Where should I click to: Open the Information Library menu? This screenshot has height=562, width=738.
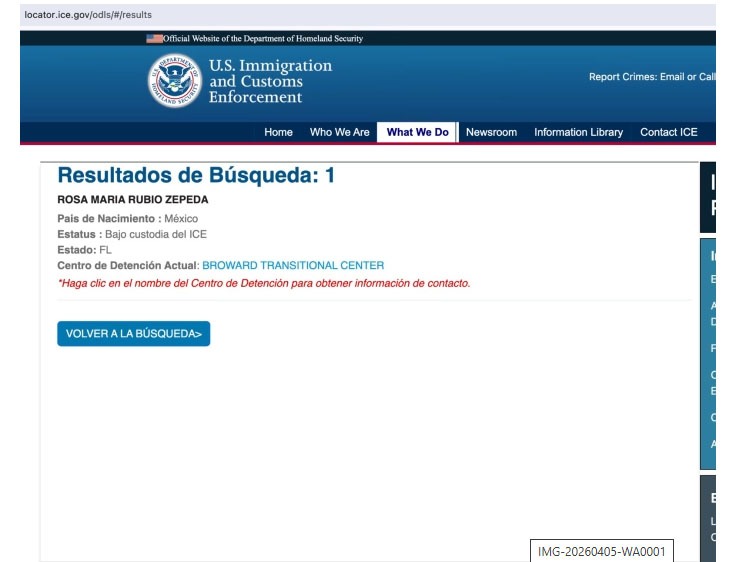click(x=578, y=132)
